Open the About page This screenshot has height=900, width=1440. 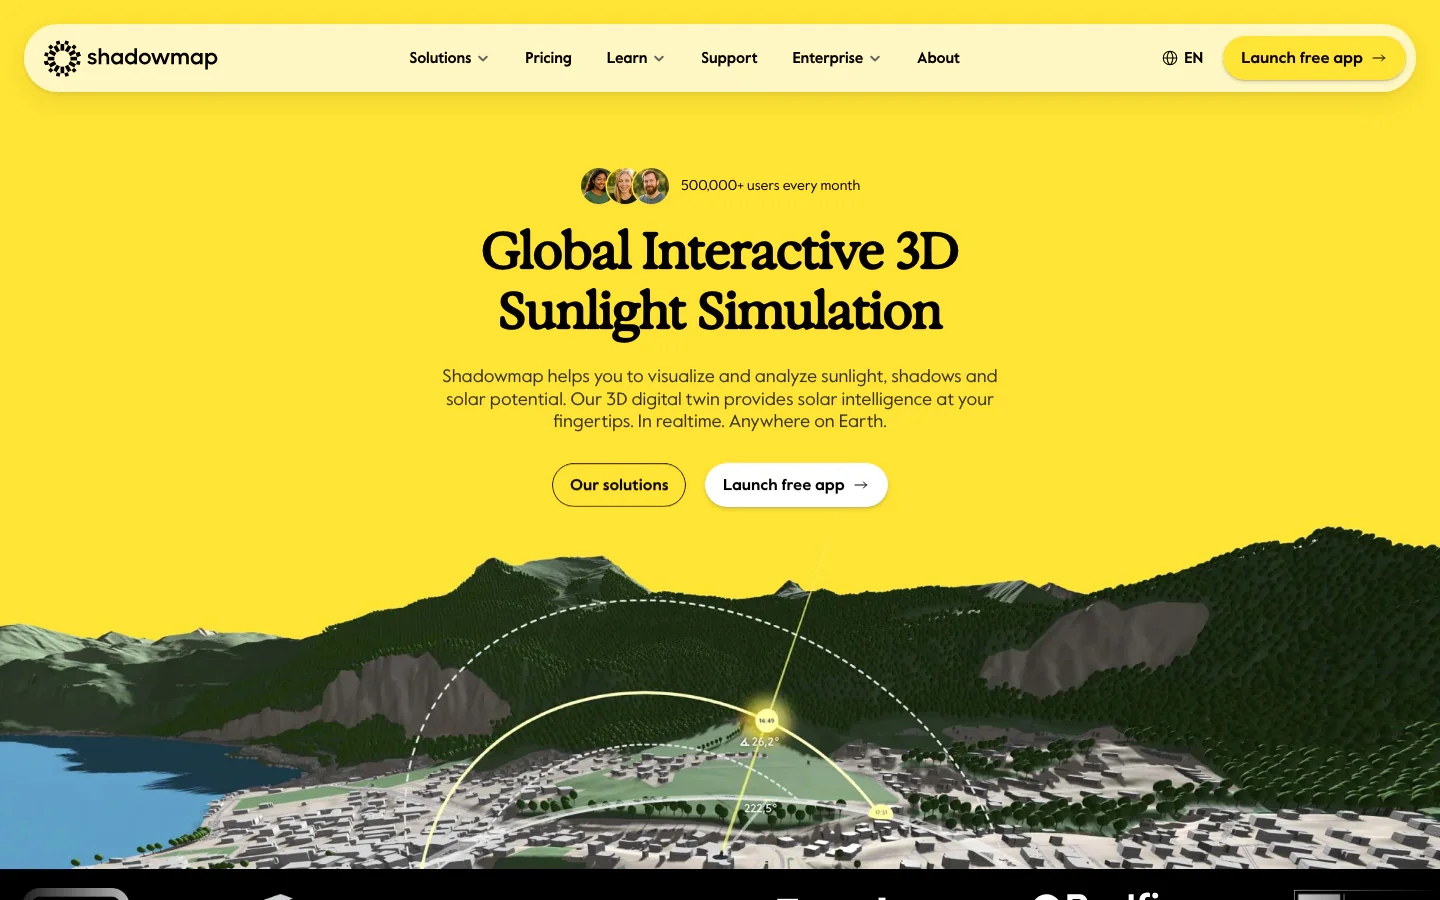(x=938, y=58)
